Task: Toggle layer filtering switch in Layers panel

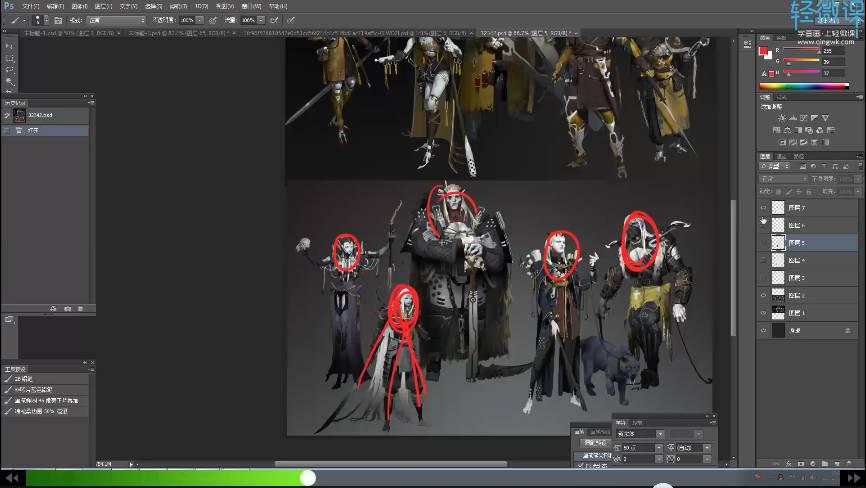Action: pos(859,166)
